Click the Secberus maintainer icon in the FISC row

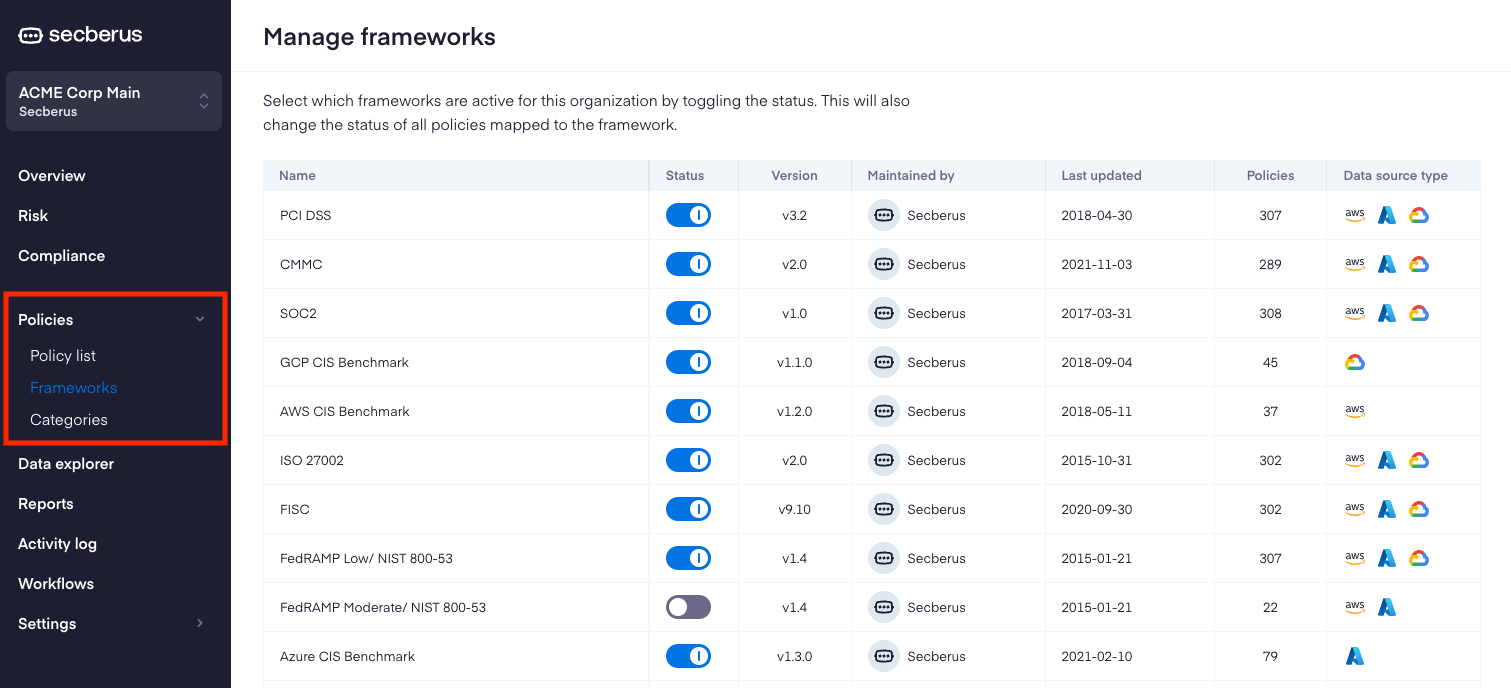(884, 509)
